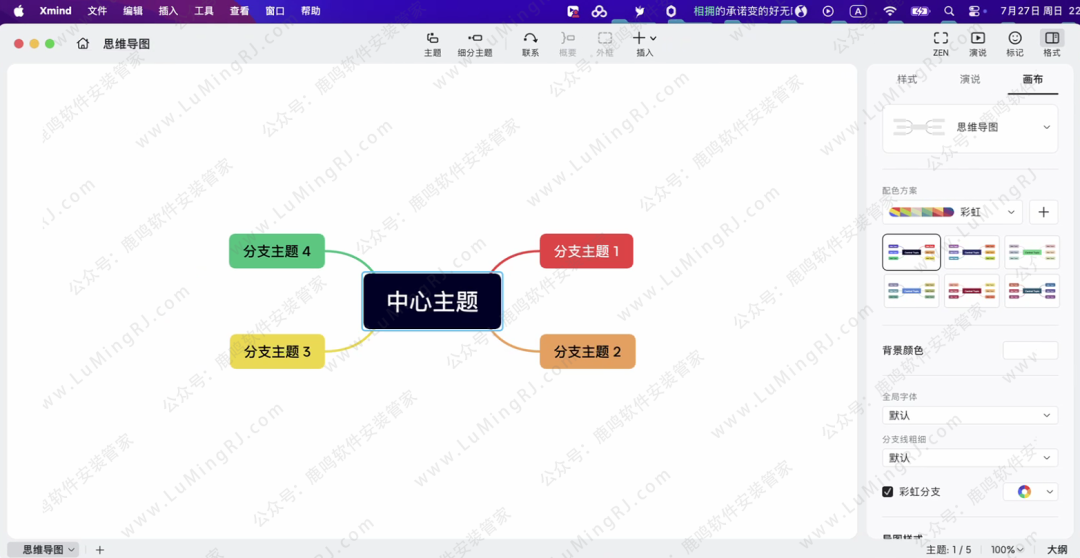This screenshot has width=1080, height=558.
Task: Insert a subtopic using 细分主题
Action: (475, 44)
